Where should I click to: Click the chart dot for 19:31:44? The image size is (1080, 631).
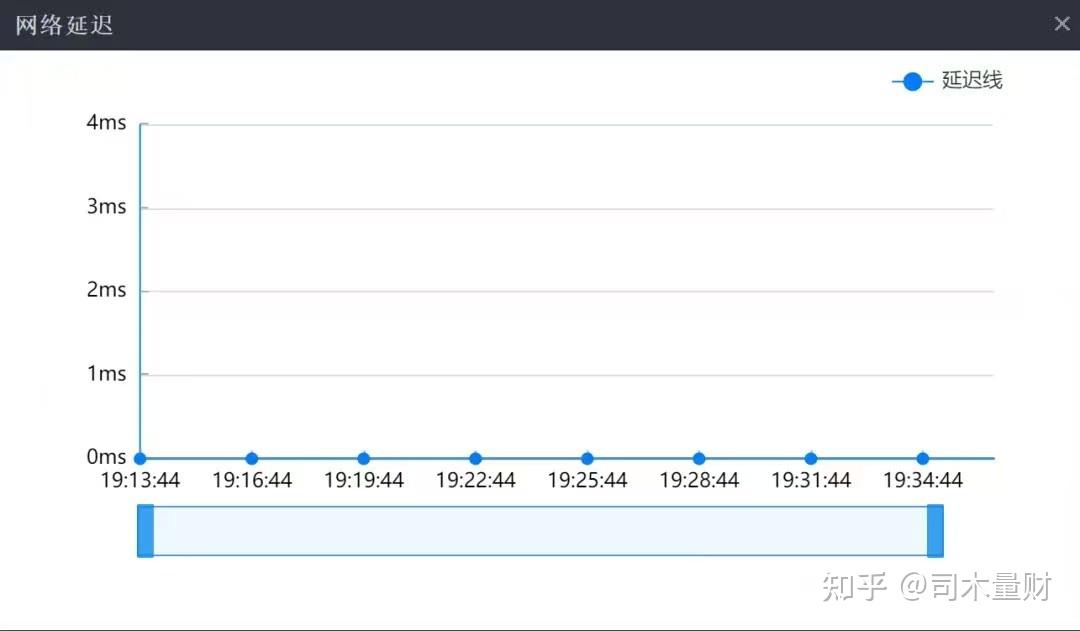click(x=811, y=459)
